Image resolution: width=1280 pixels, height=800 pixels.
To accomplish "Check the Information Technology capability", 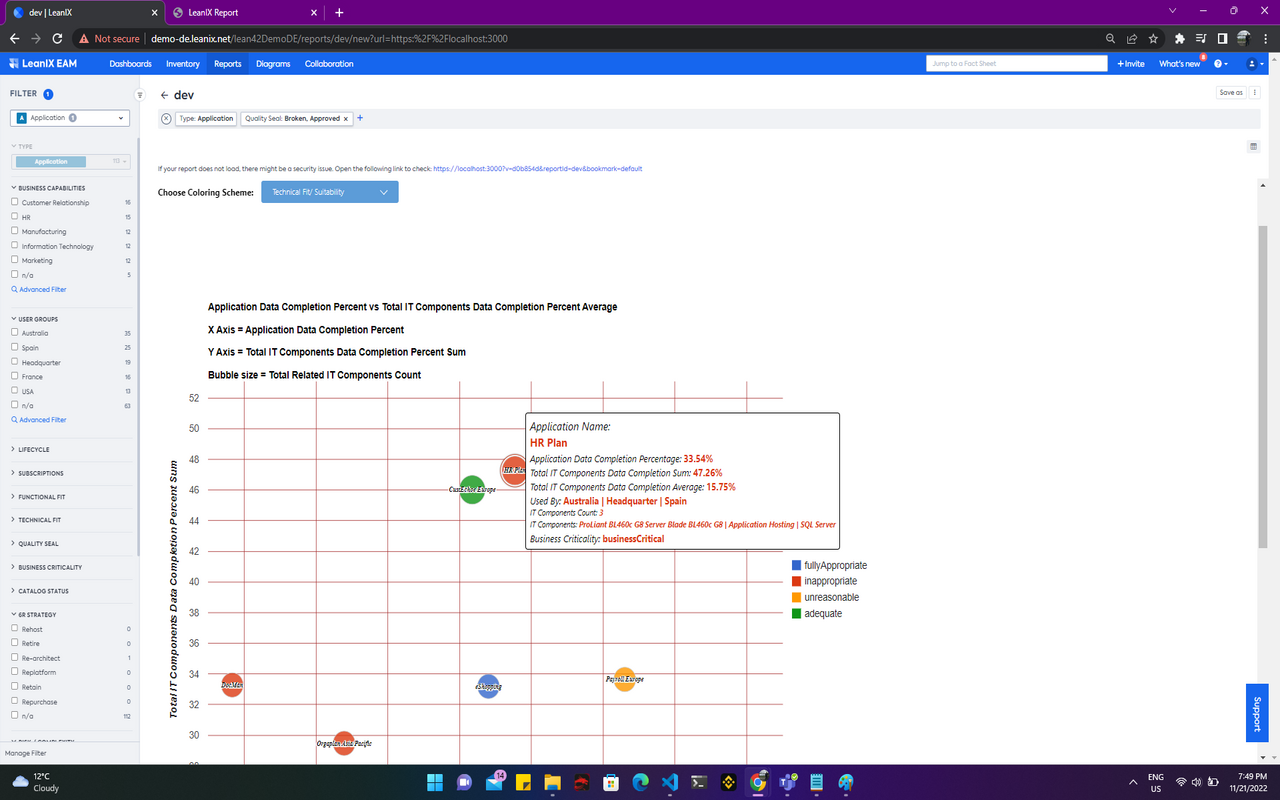I will pos(14,246).
